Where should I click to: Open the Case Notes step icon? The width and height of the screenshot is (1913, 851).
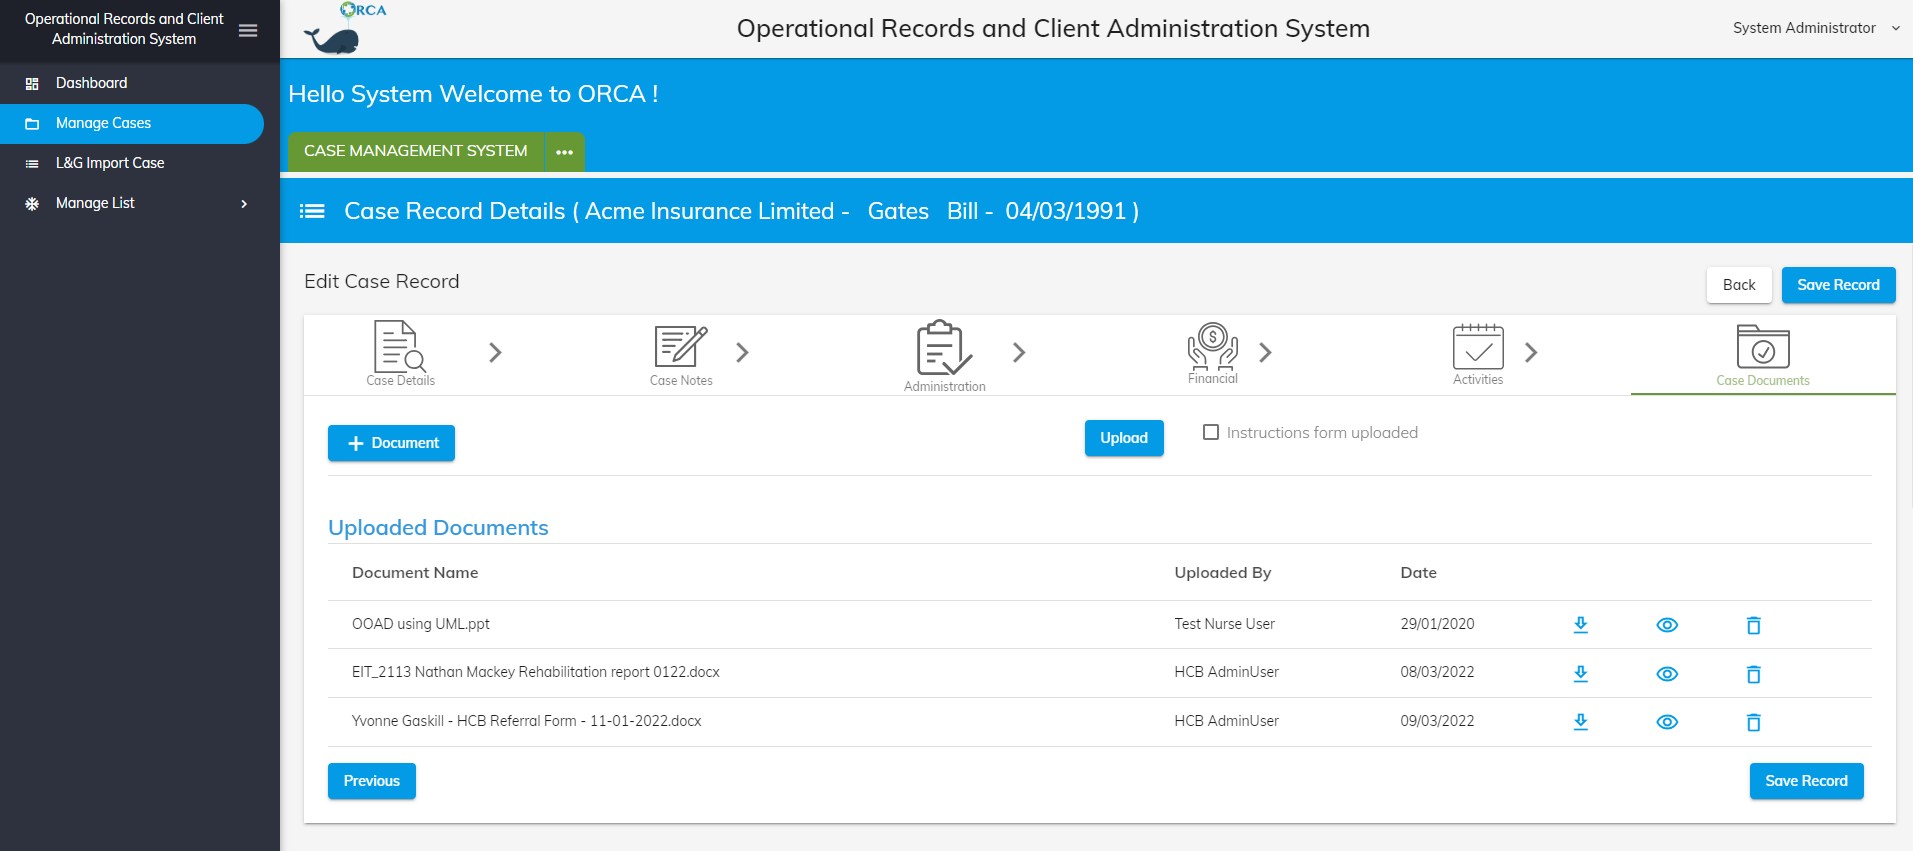click(681, 346)
